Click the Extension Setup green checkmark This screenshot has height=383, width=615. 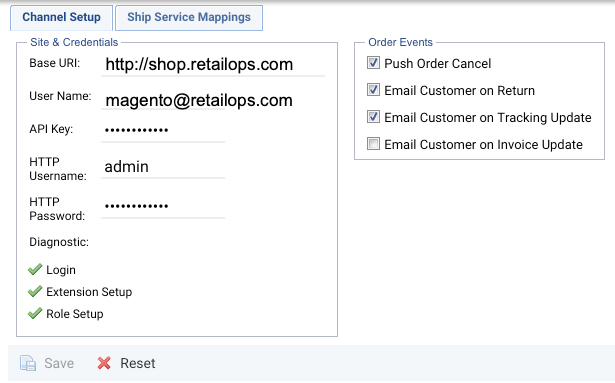tap(35, 291)
